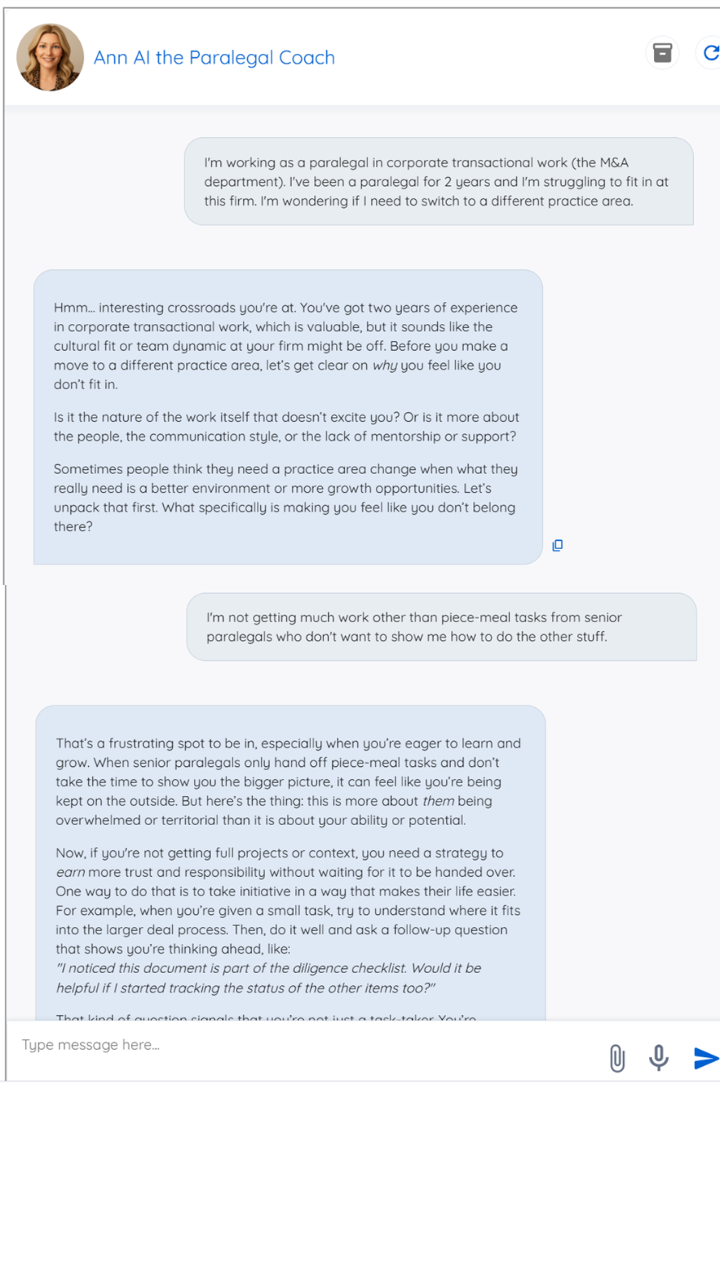Viewport: 720px width, 1280px height.
Task: Activate the microphone voice input
Action: [658, 1057]
